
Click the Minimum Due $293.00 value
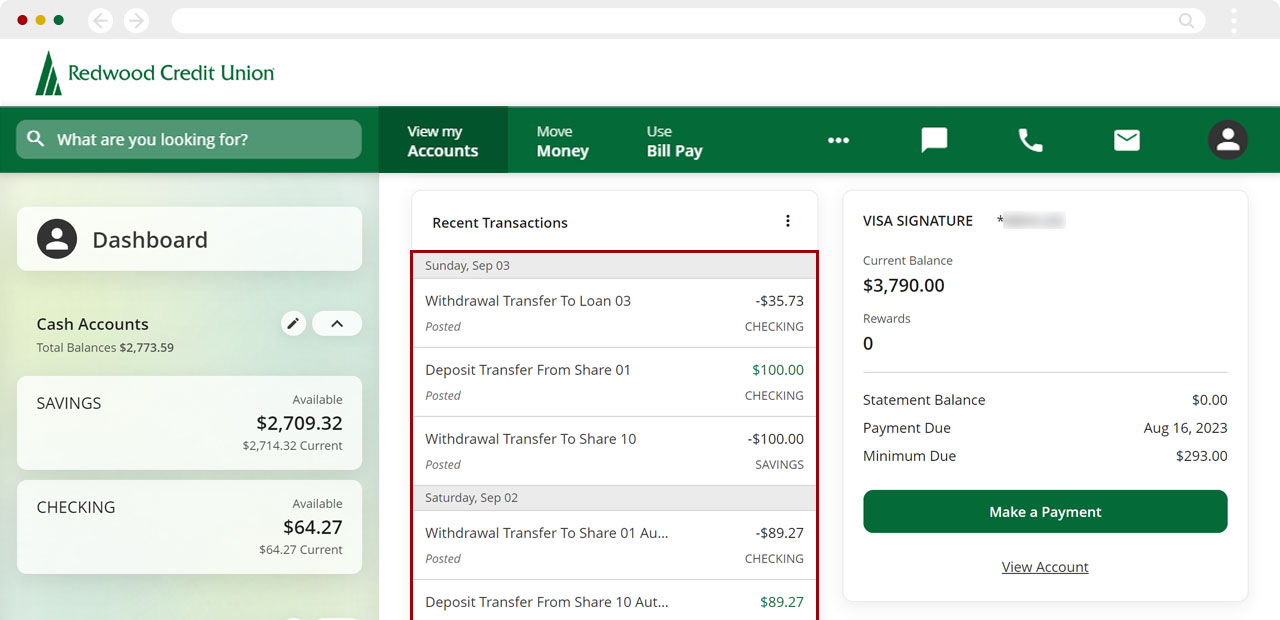[x=1201, y=456]
